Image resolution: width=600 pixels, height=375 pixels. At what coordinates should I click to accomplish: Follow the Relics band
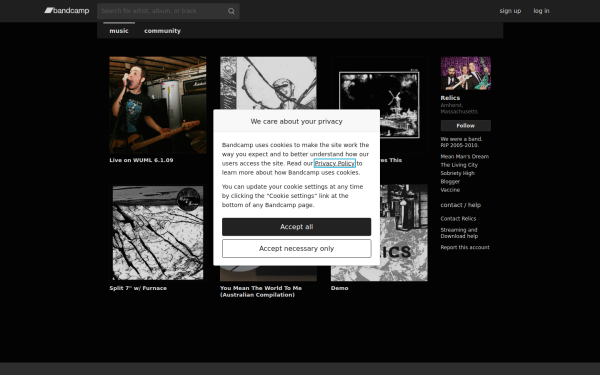465,126
